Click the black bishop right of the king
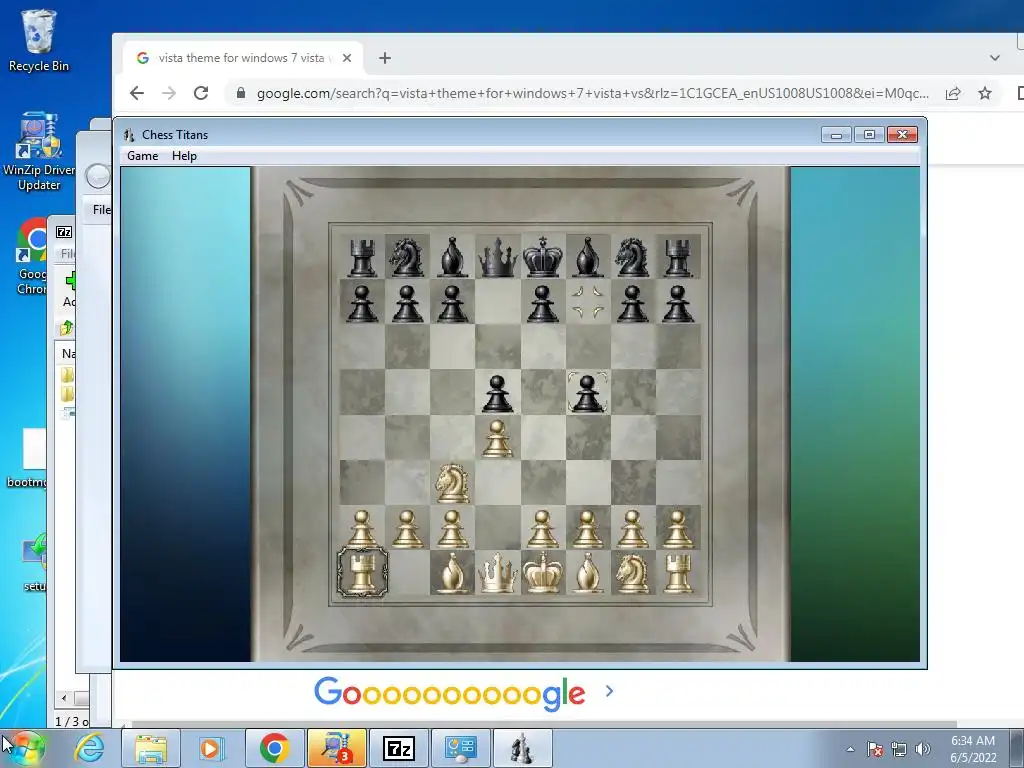Image resolution: width=1024 pixels, height=768 pixels. pos(588,257)
